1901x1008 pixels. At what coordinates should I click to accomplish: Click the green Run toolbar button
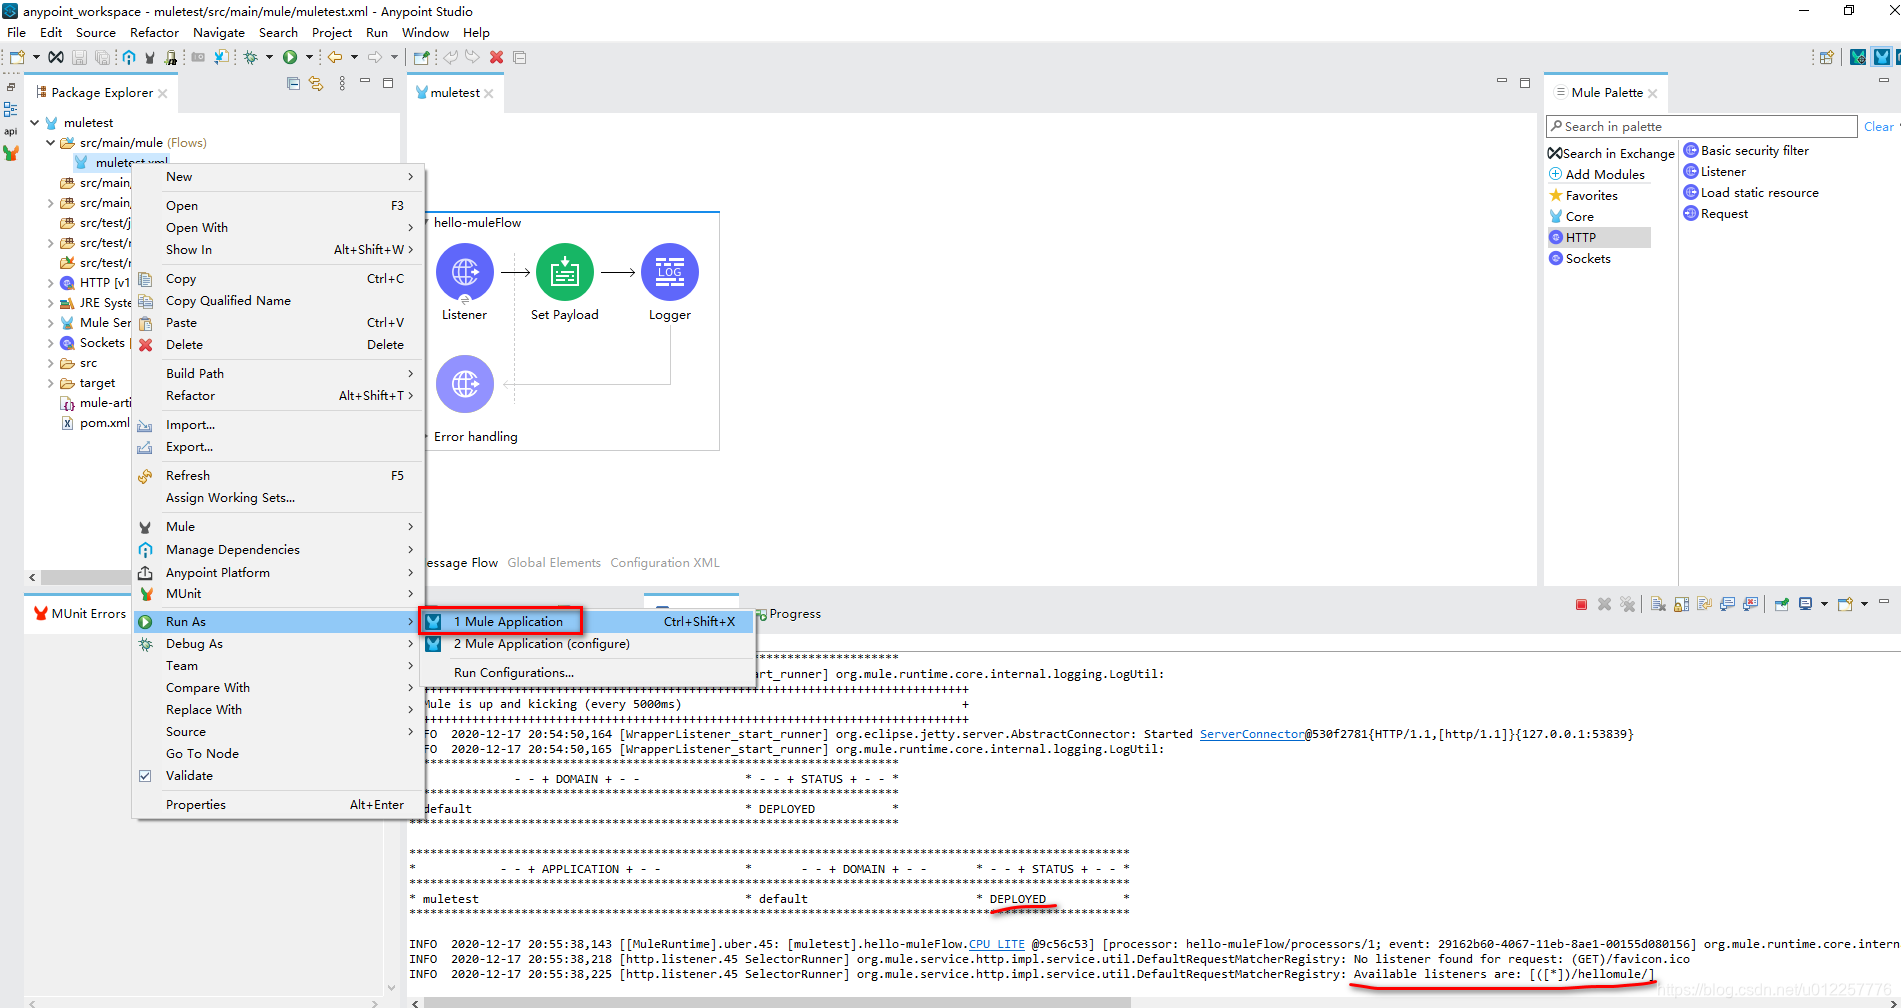tap(290, 57)
